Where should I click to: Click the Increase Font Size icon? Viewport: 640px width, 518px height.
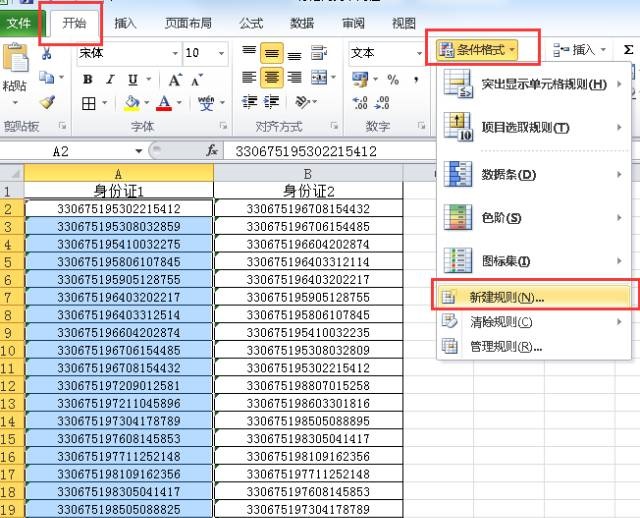point(174,80)
